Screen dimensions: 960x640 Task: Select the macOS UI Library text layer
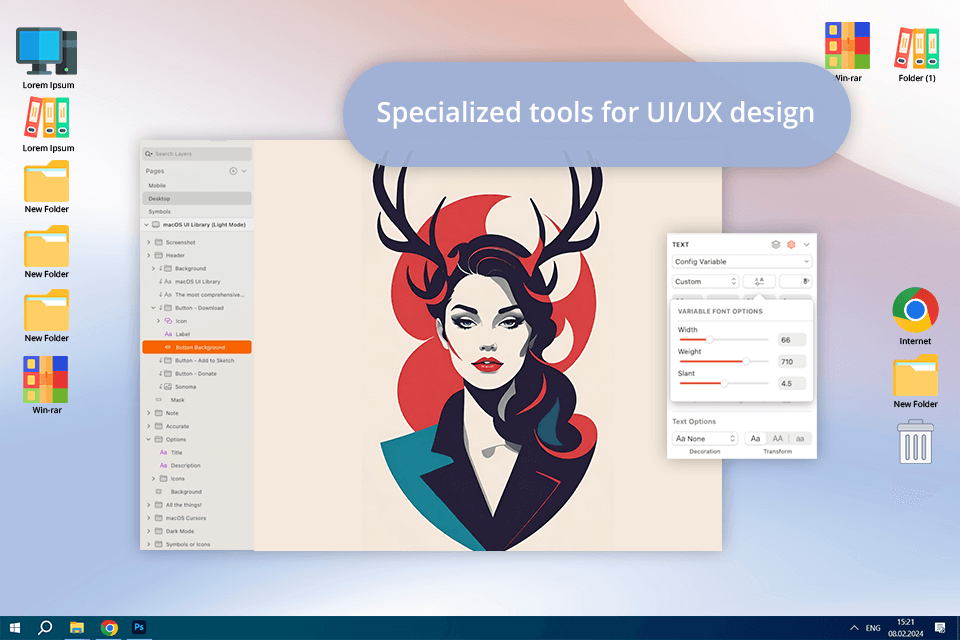tap(197, 281)
